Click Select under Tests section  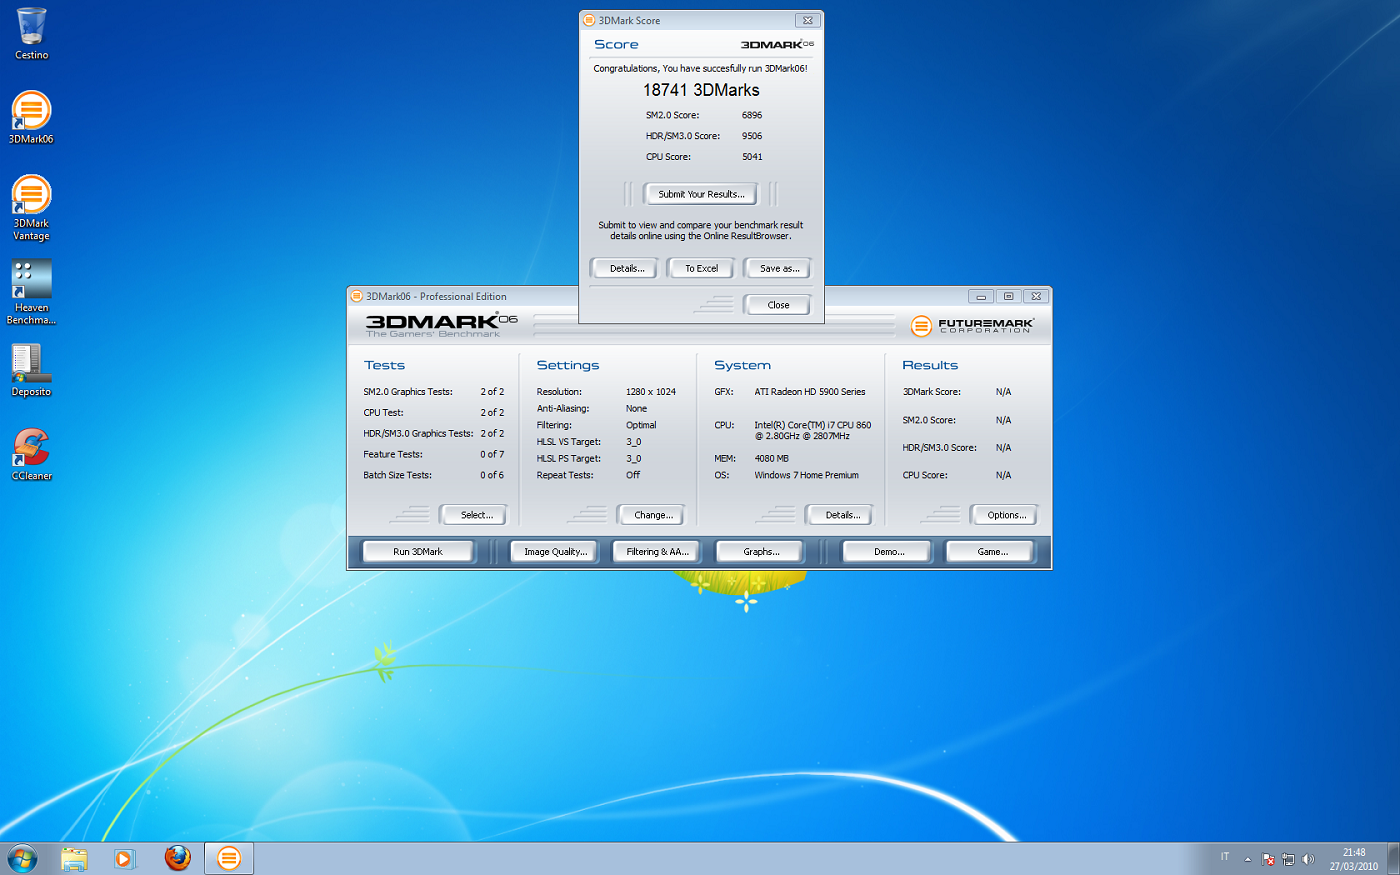point(476,515)
